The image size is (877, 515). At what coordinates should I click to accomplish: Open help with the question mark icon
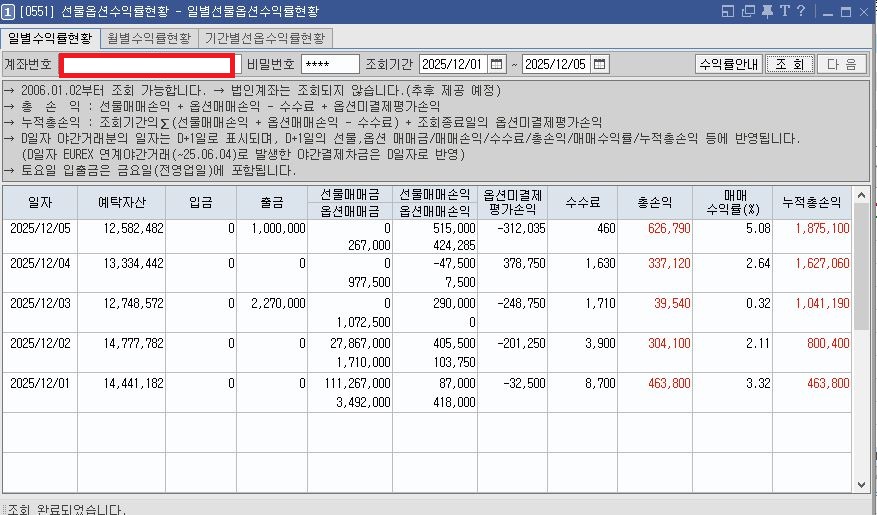[801, 11]
